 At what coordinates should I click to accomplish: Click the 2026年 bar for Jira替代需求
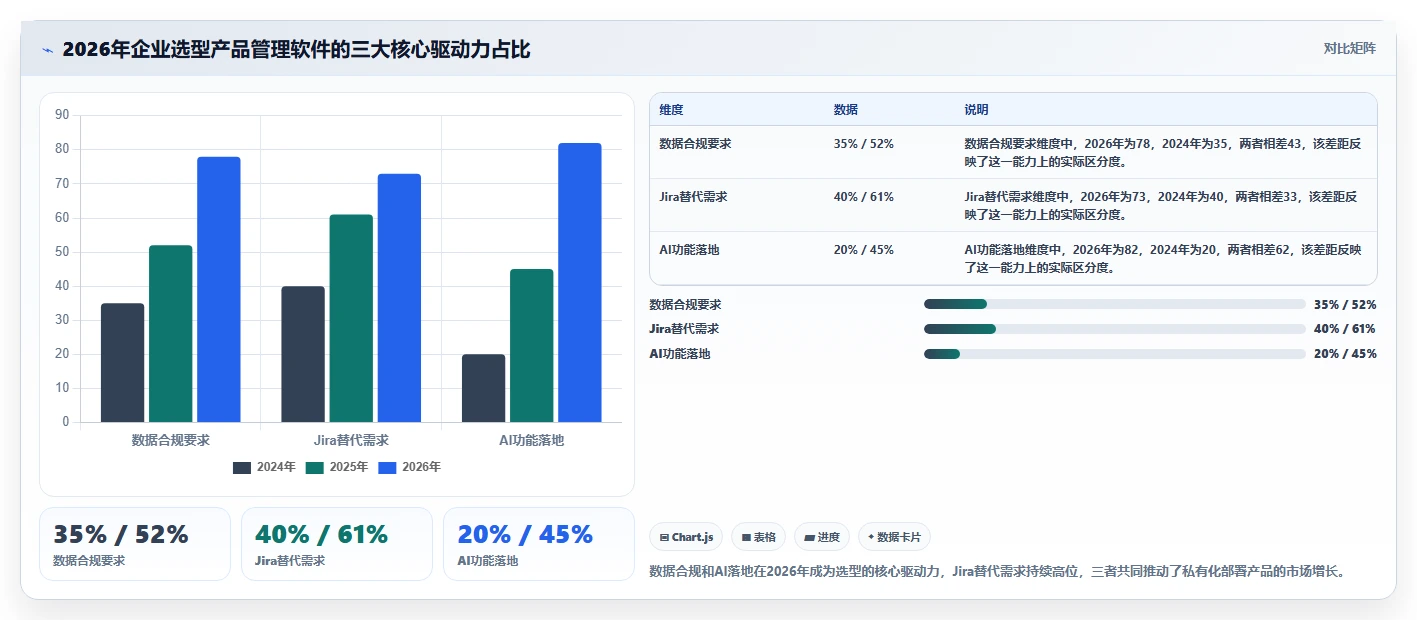click(399, 298)
